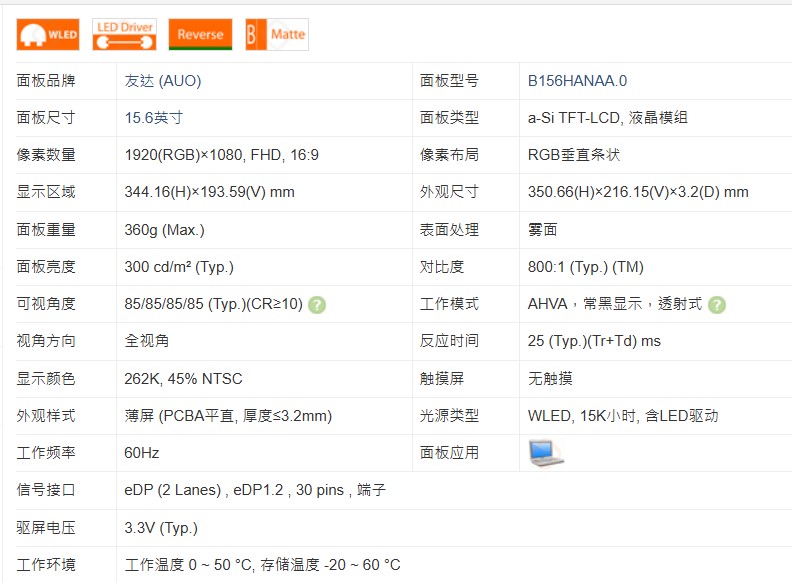Click the orange Reverse badge

tap(200, 34)
